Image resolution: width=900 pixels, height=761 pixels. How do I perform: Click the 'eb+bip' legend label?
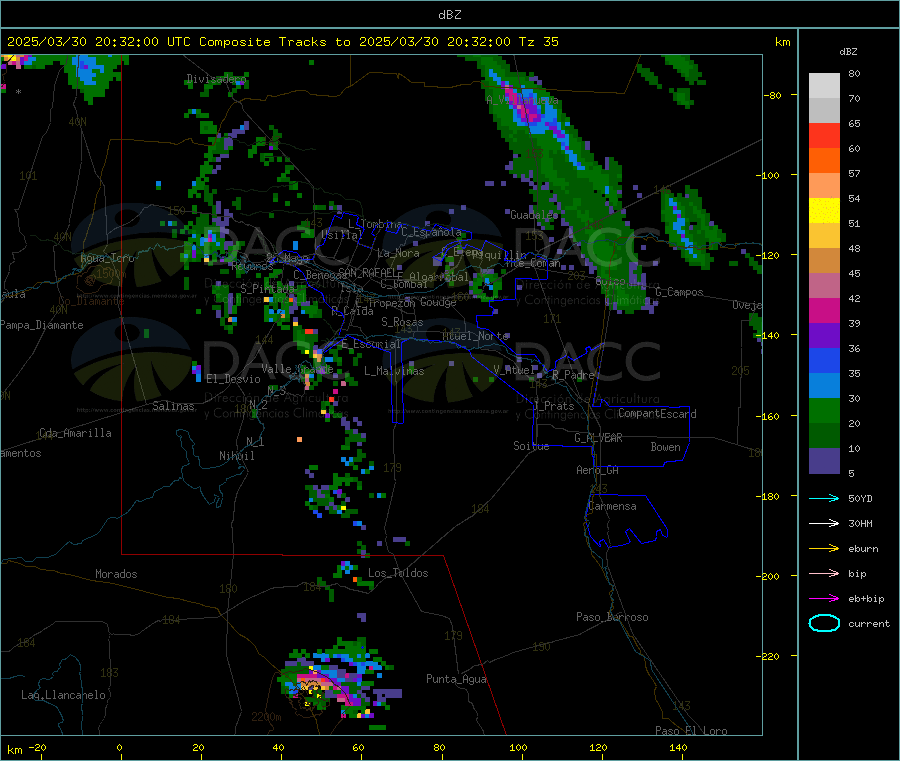[x=866, y=599]
